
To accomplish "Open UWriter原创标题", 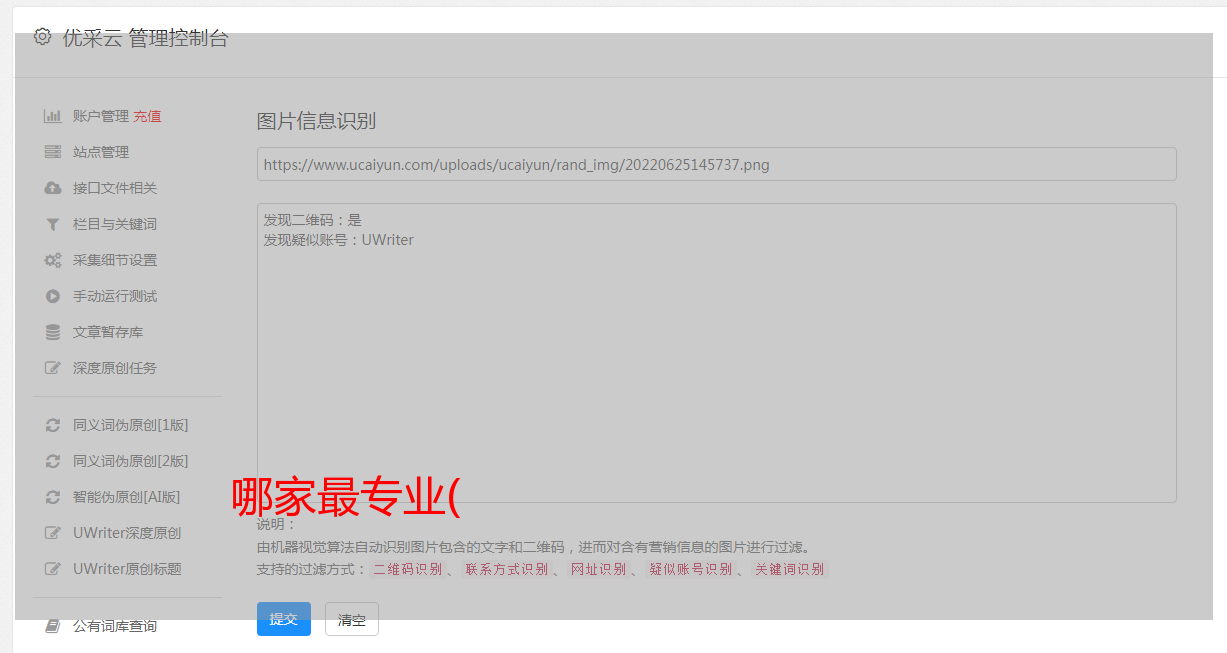I will pyautogui.click(x=127, y=569).
